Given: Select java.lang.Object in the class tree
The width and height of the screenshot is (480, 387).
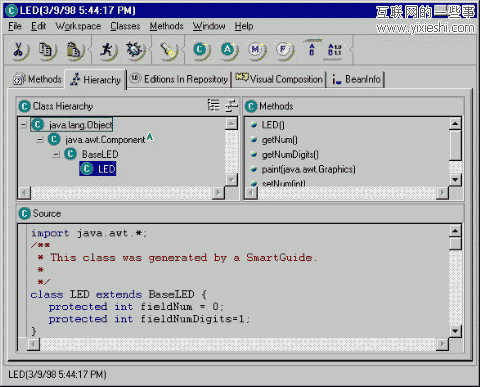Looking at the screenshot, I should pyautogui.click(x=81, y=125).
